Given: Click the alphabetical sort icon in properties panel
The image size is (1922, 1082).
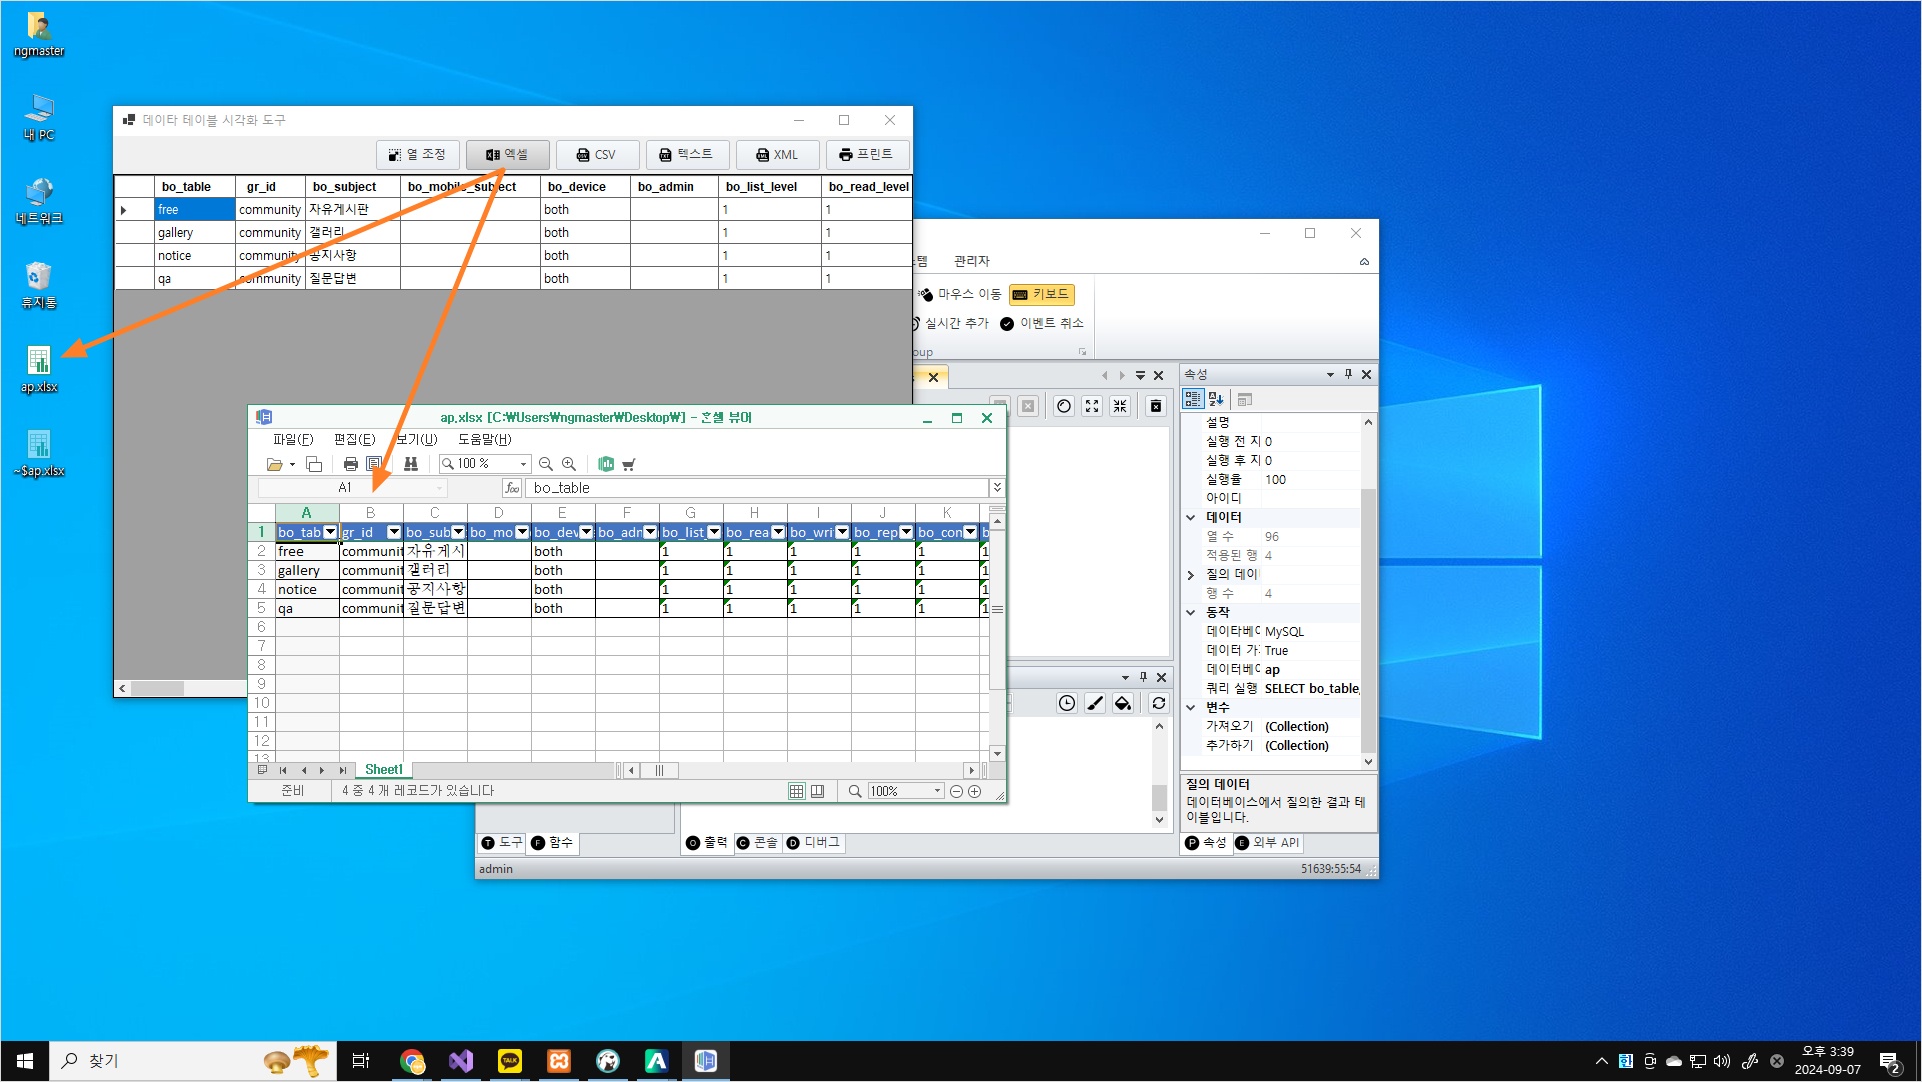Looking at the screenshot, I should coord(1216,399).
